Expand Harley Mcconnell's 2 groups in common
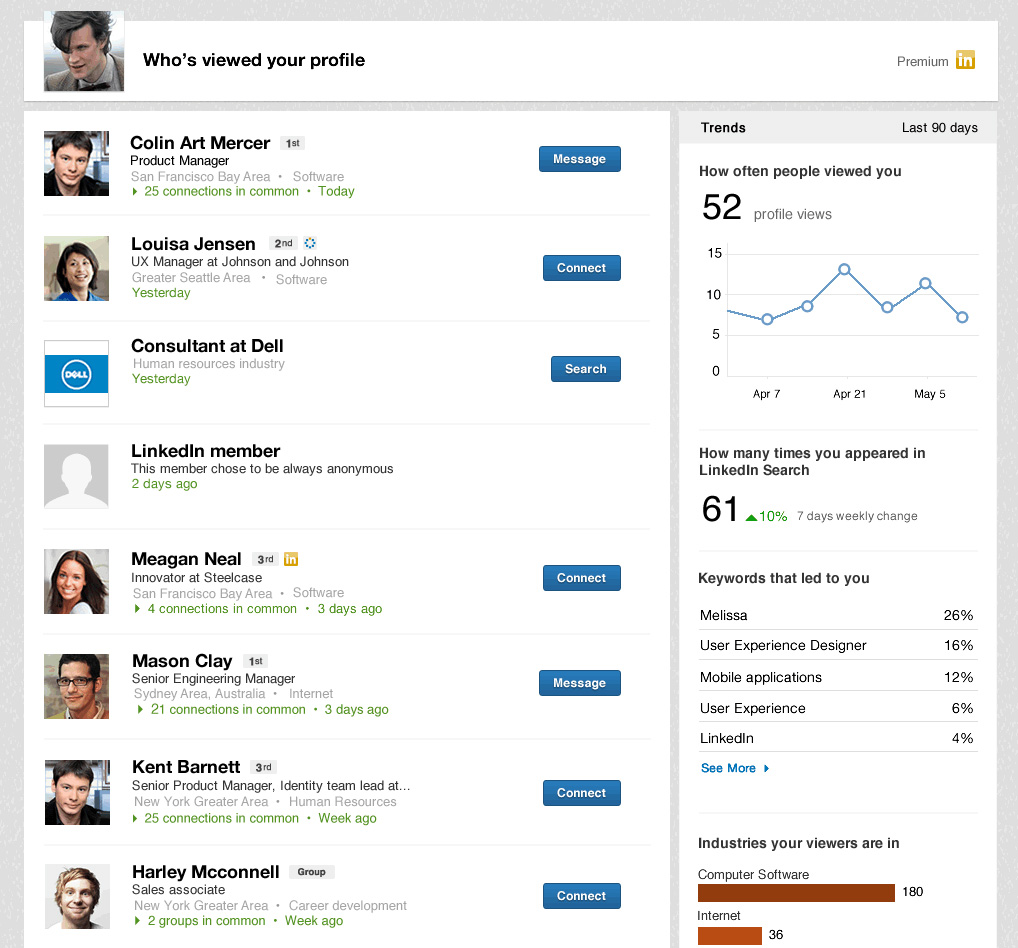 coord(205,920)
